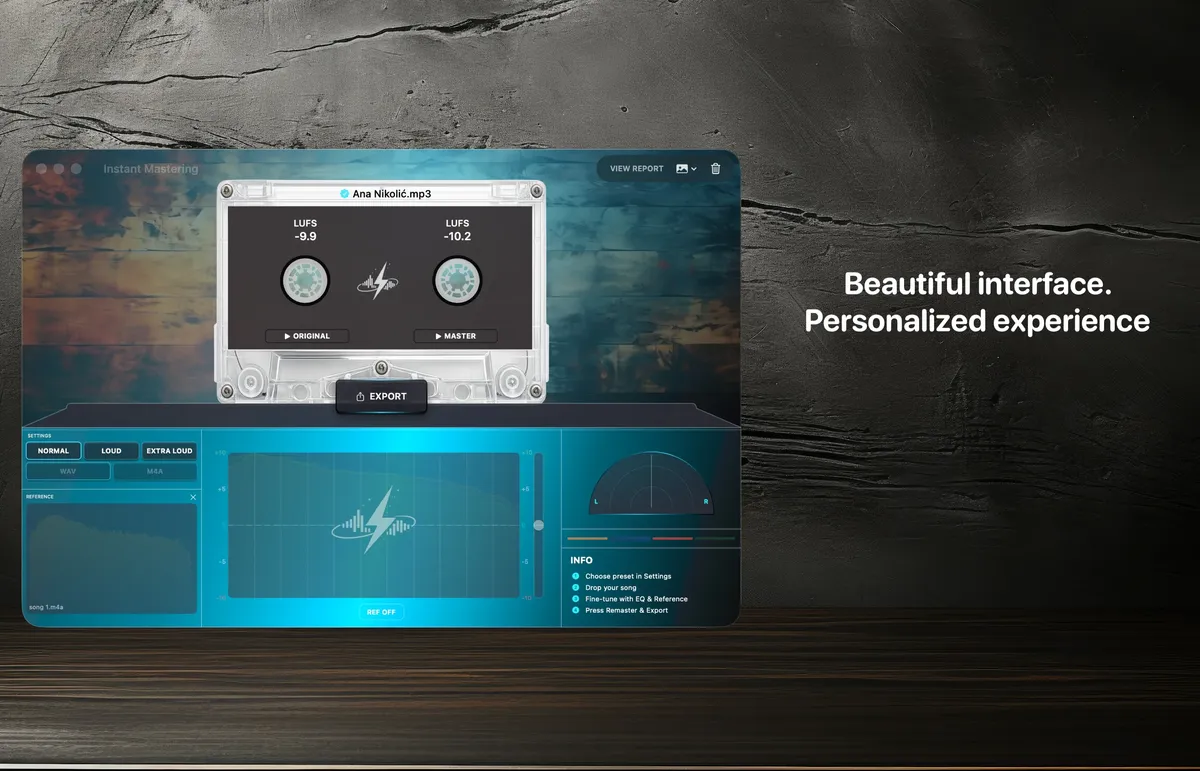Click the play icon on the ORIGINAL button
The height and width of the screenshot is (771, 1200).
pos(287,336)
